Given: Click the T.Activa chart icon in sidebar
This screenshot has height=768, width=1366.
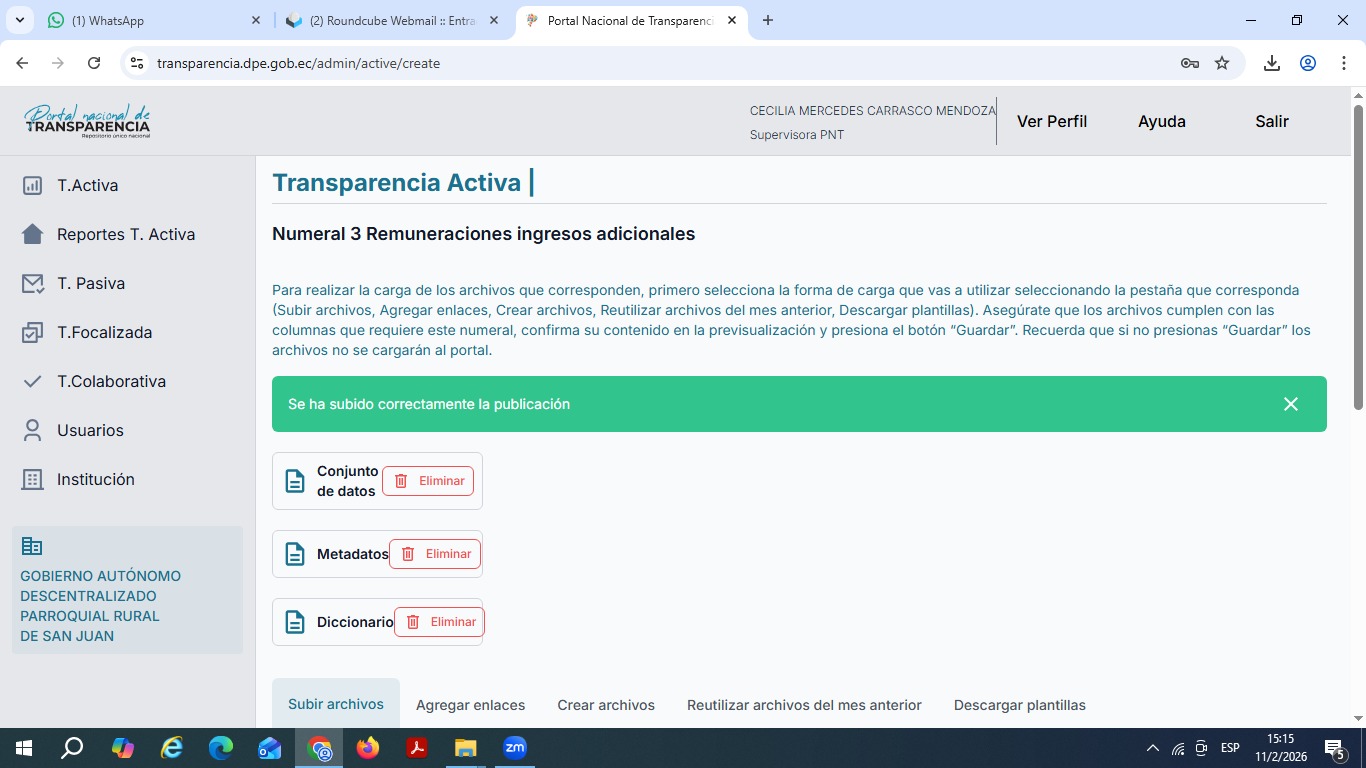Looking at the screenshot, I should 32,186.
